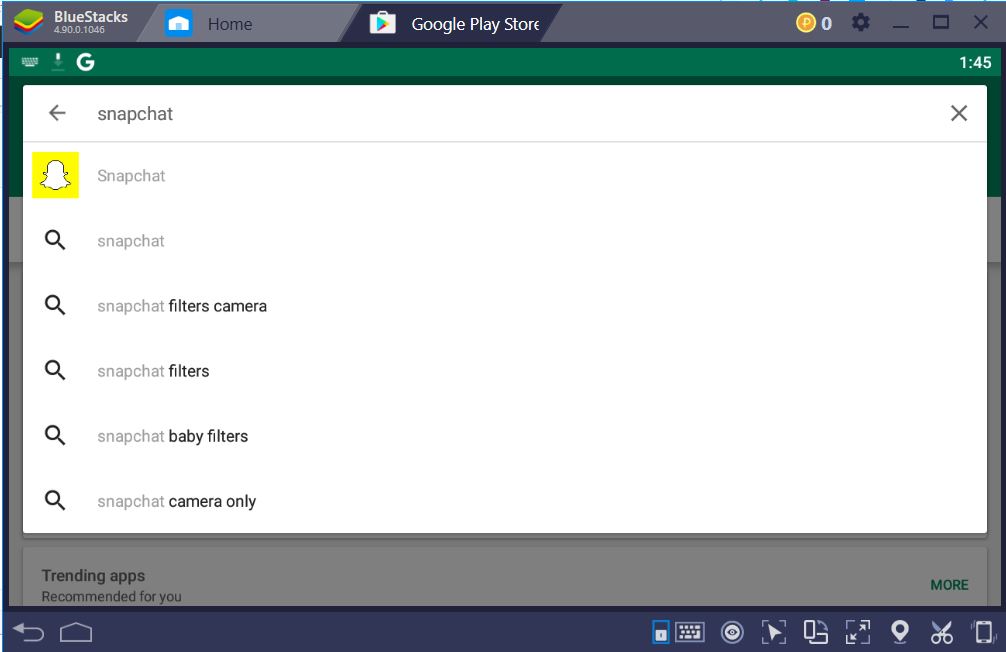Tap the Android home button in bottom bar
1006x652 pixels.
click(76, 633)
